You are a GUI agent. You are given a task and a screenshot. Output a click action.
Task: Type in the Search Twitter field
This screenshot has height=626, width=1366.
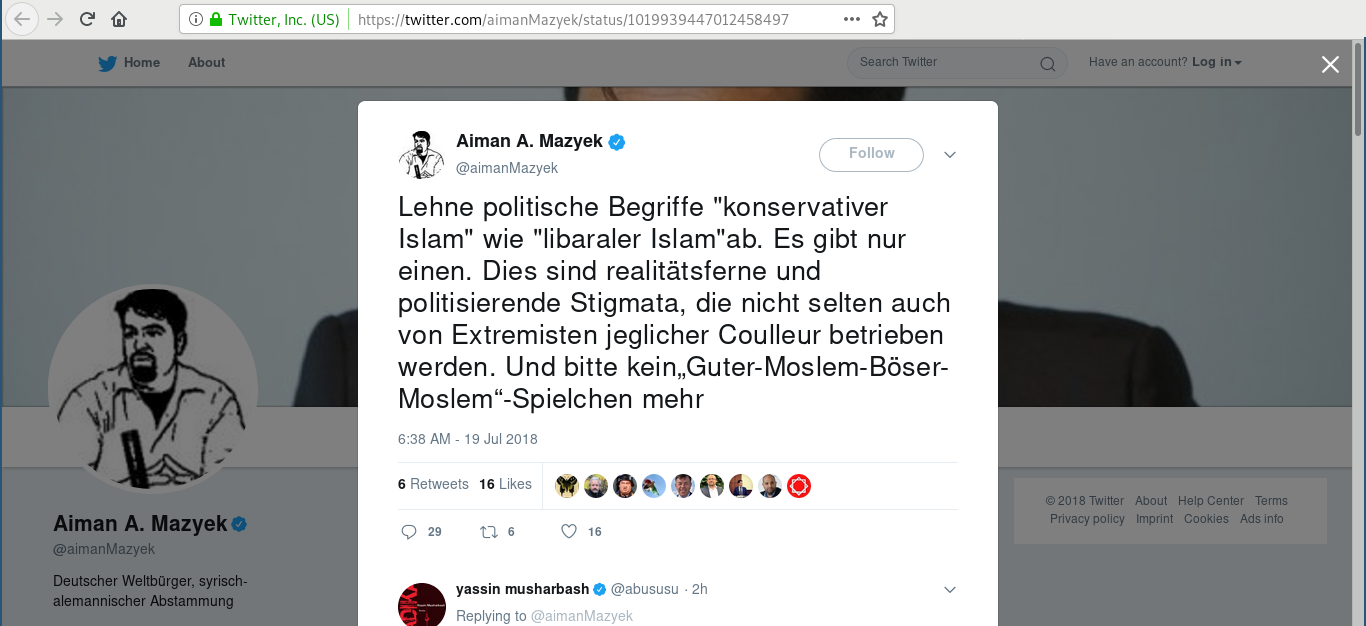(940, 62)
